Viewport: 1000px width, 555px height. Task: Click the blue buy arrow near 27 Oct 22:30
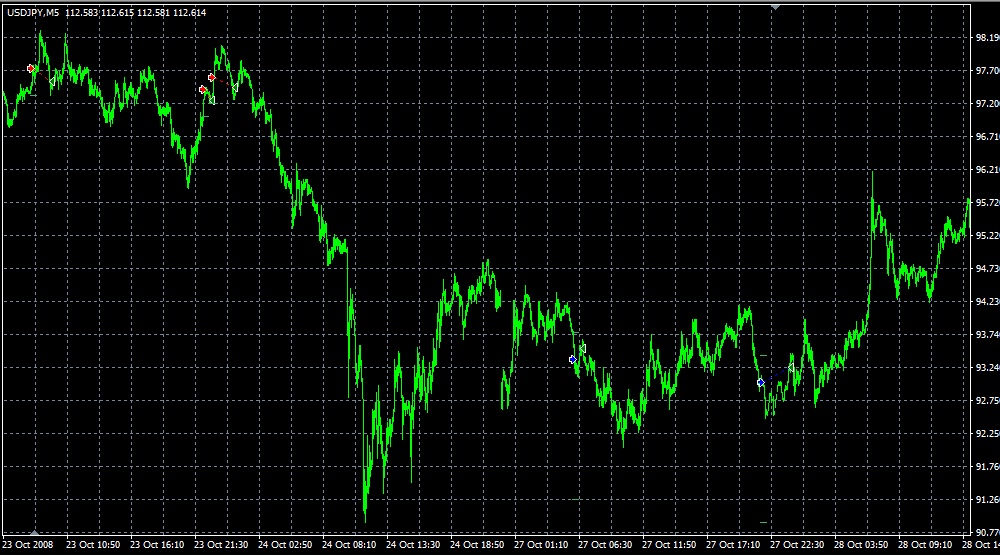pyautogui.click(x=760, y=382)
